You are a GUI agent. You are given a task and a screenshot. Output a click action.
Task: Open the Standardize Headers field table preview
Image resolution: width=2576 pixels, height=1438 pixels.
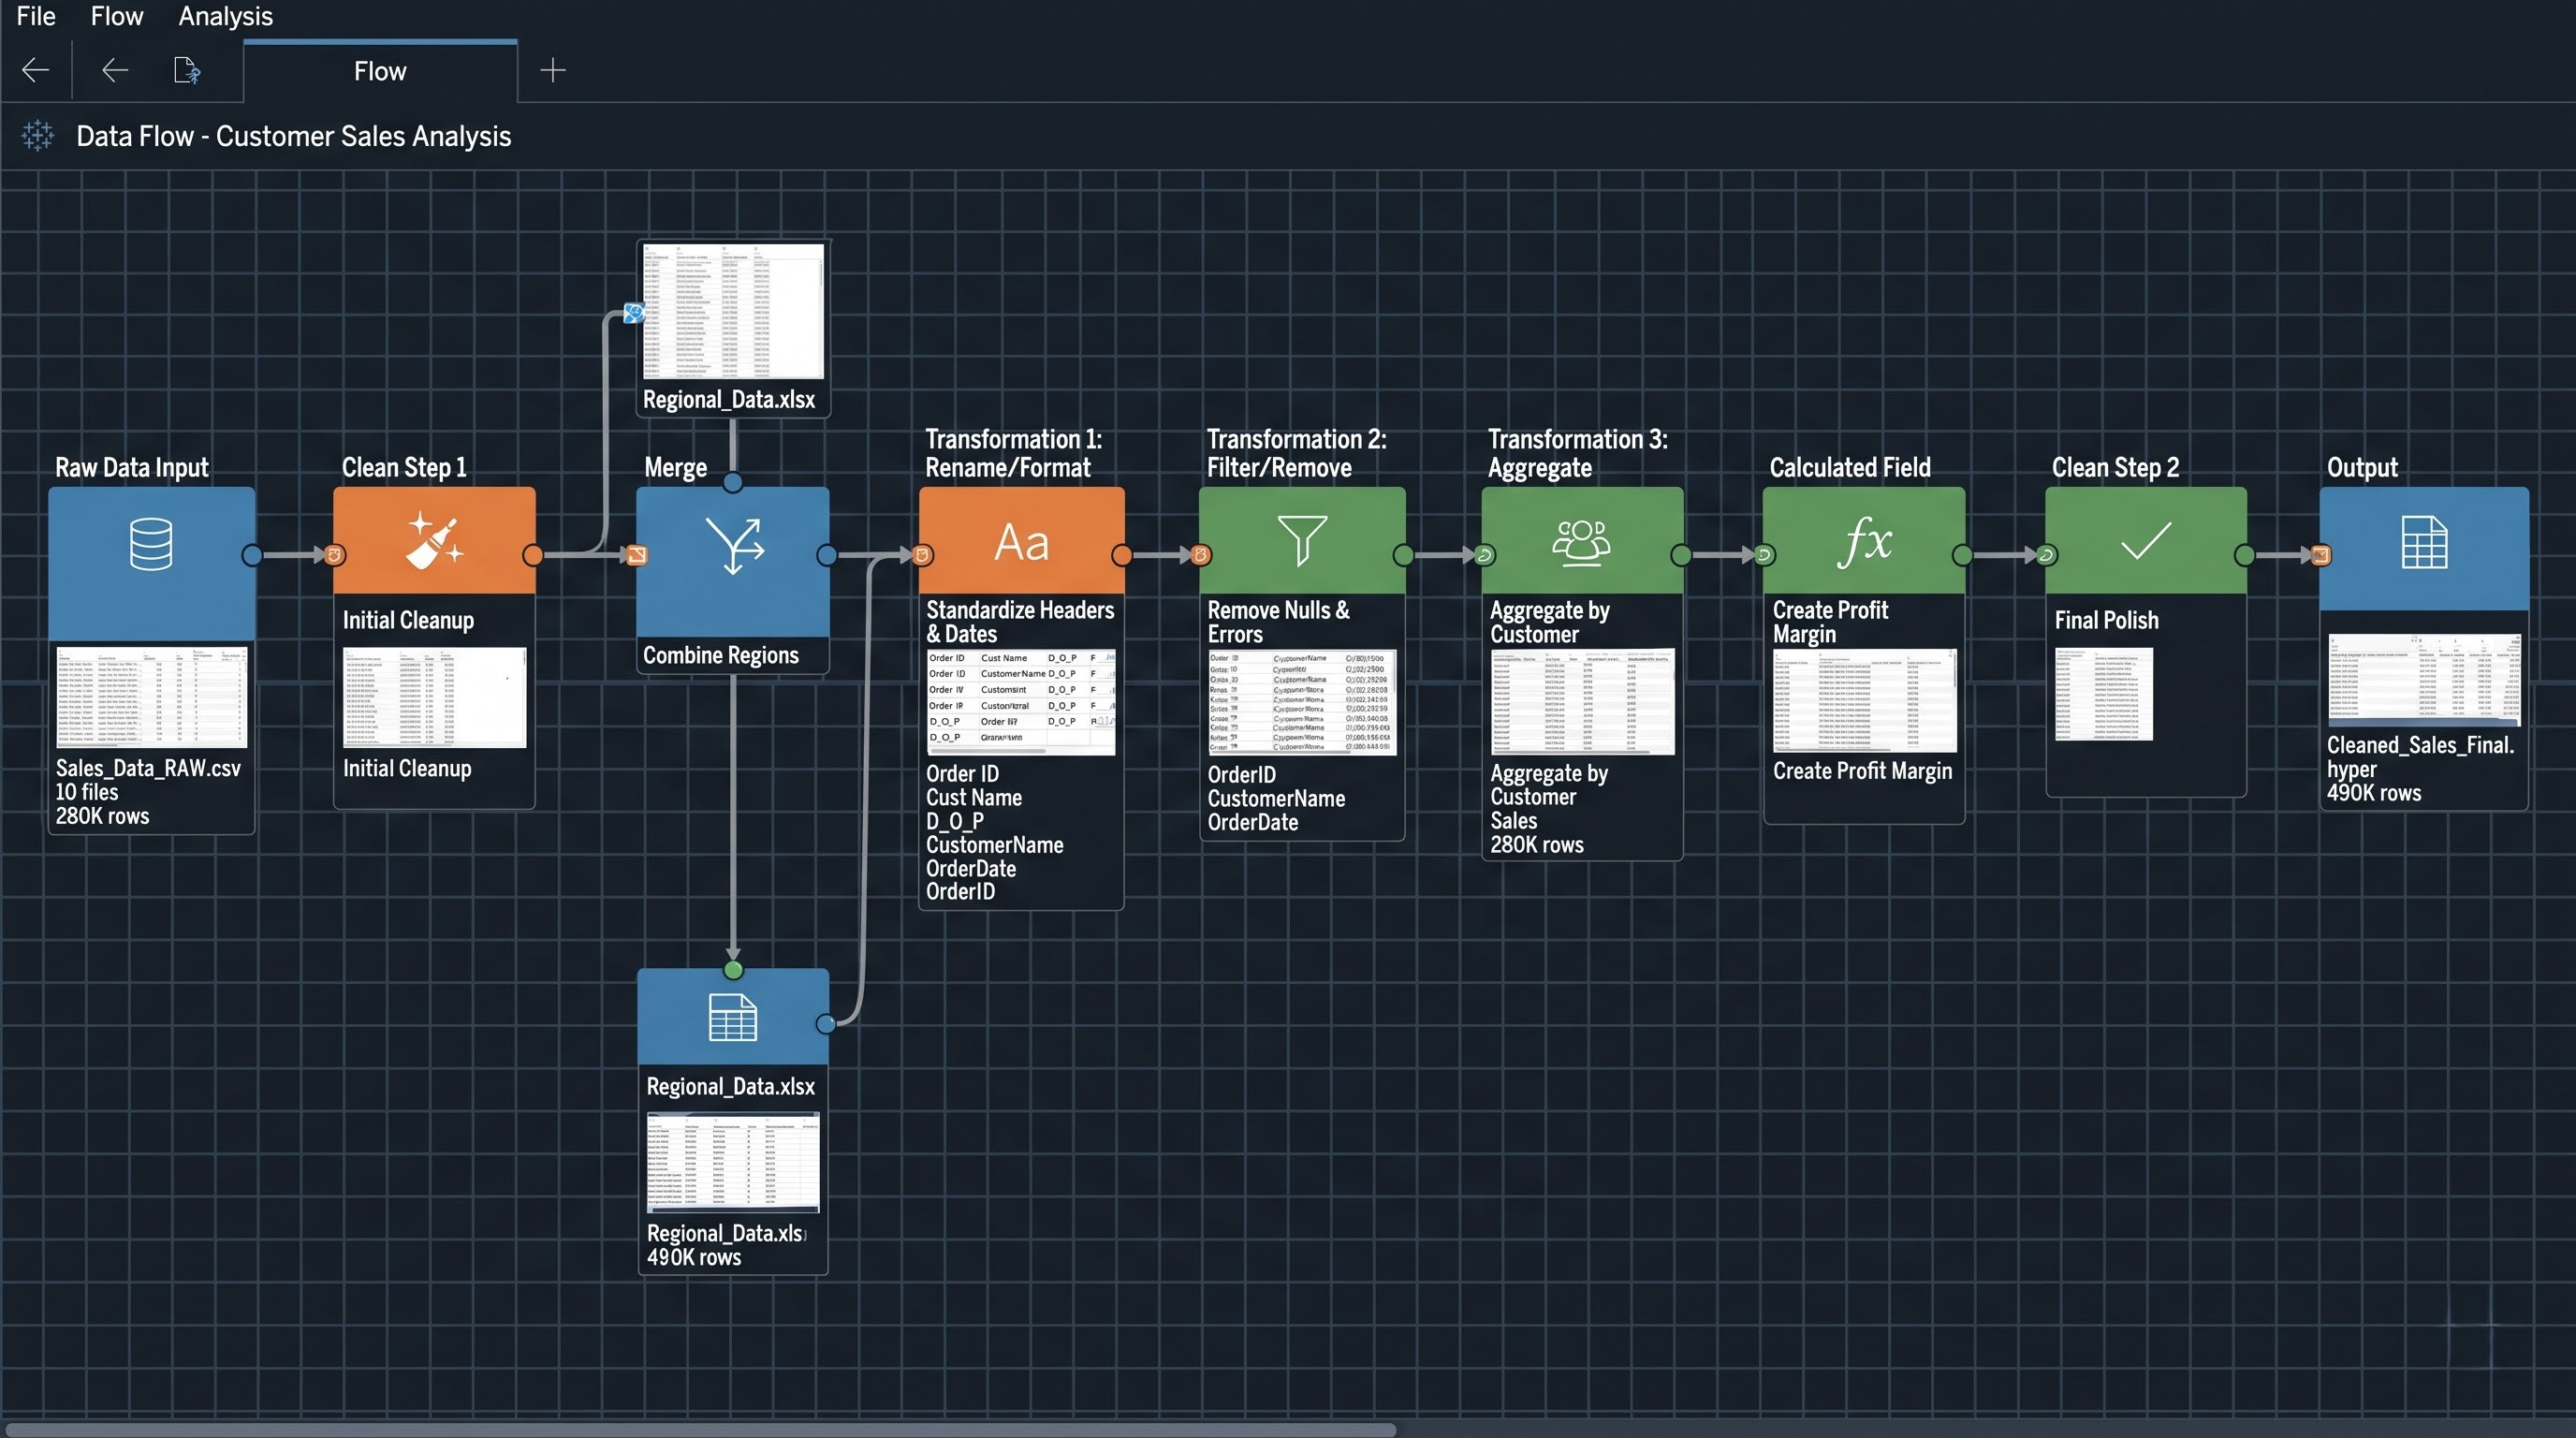click(x=1021, y=702)
